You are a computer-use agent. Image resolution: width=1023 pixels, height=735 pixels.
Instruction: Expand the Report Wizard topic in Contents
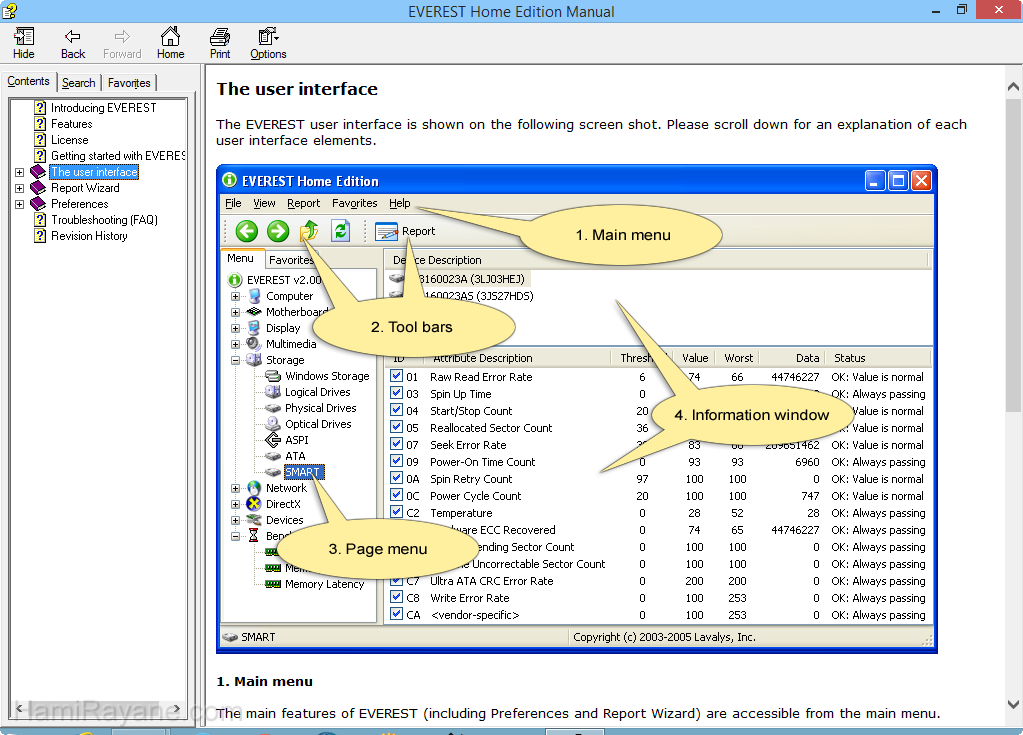coord(20,188)
